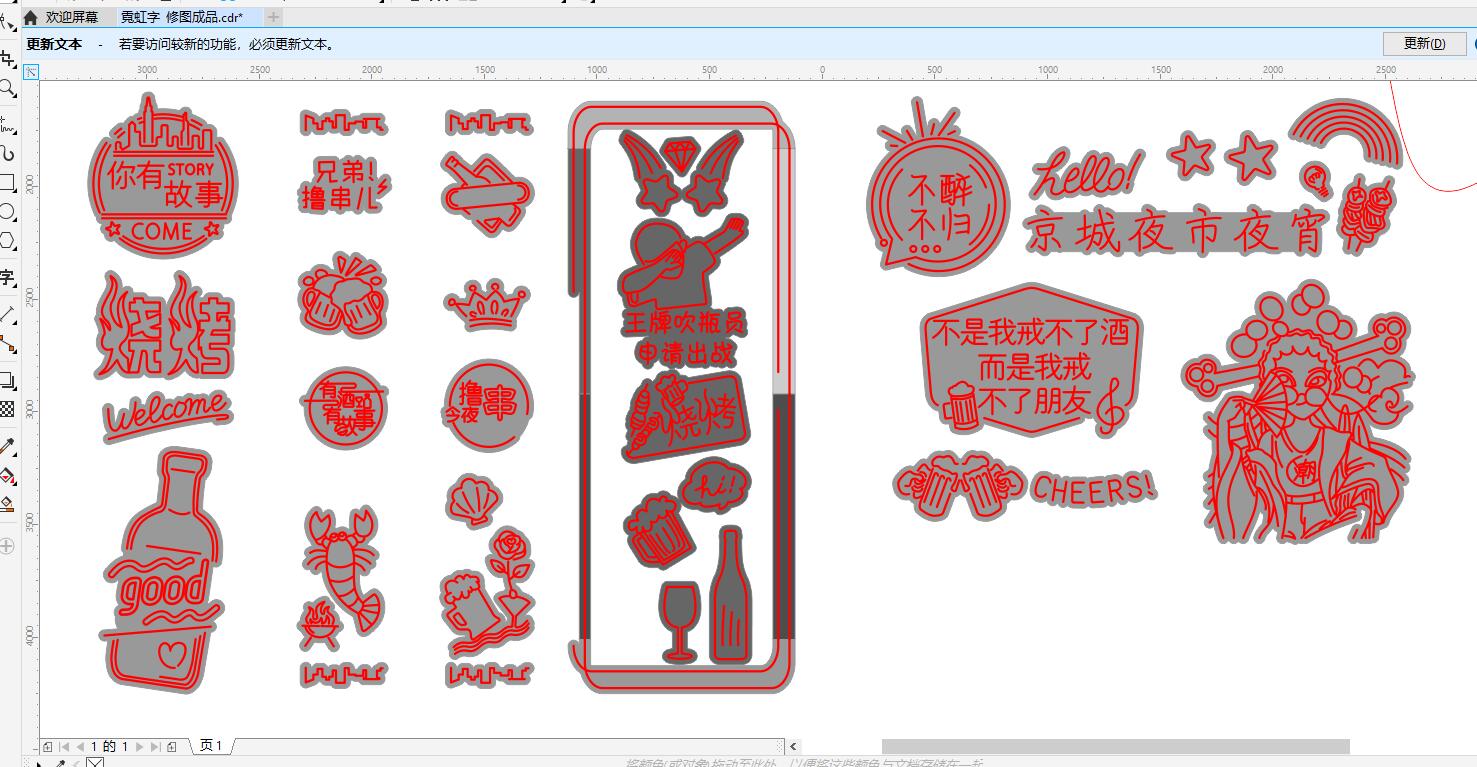The image size is (1477, 767).
Task: Add a page before the current page
Action: coord(48,746)
